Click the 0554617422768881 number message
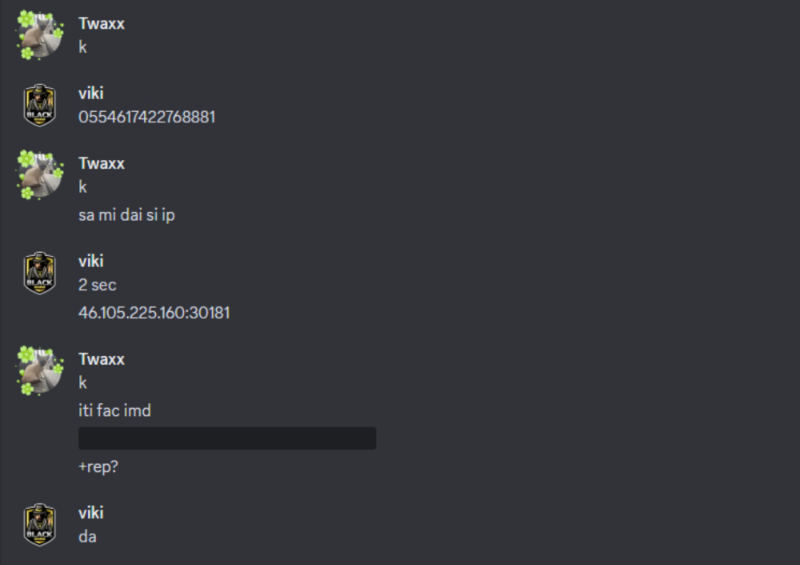The image size is (800, 565). 147,117
